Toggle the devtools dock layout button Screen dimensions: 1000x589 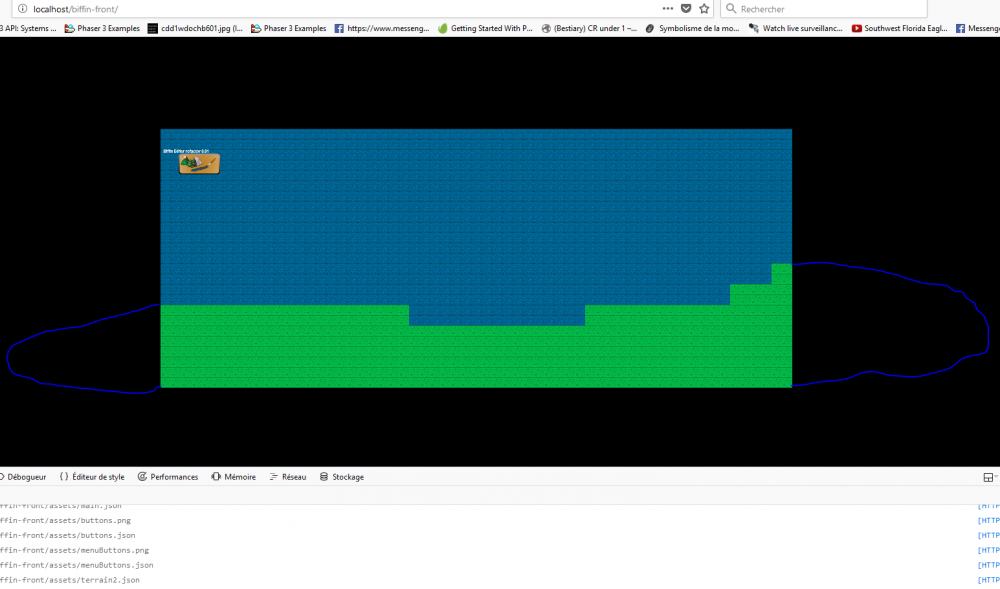point(989,477)
